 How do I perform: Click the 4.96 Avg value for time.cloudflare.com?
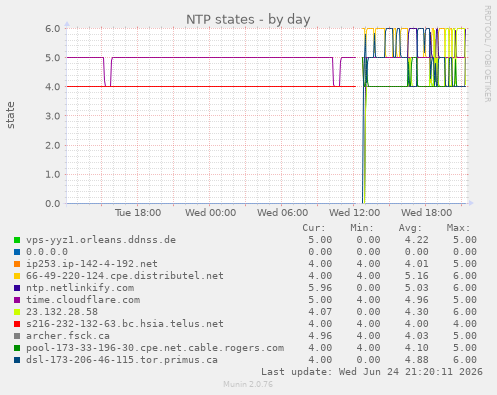point(417,300)
